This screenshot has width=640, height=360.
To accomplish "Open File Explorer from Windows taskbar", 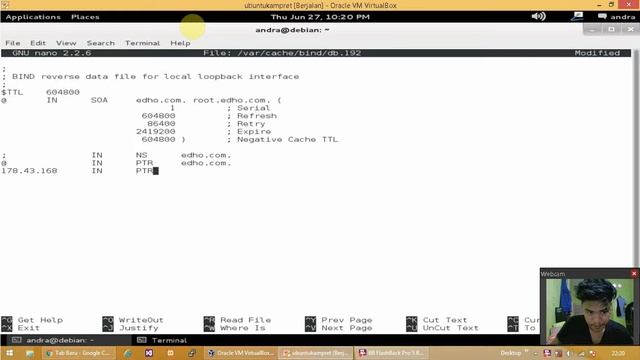I will point(30,353).
